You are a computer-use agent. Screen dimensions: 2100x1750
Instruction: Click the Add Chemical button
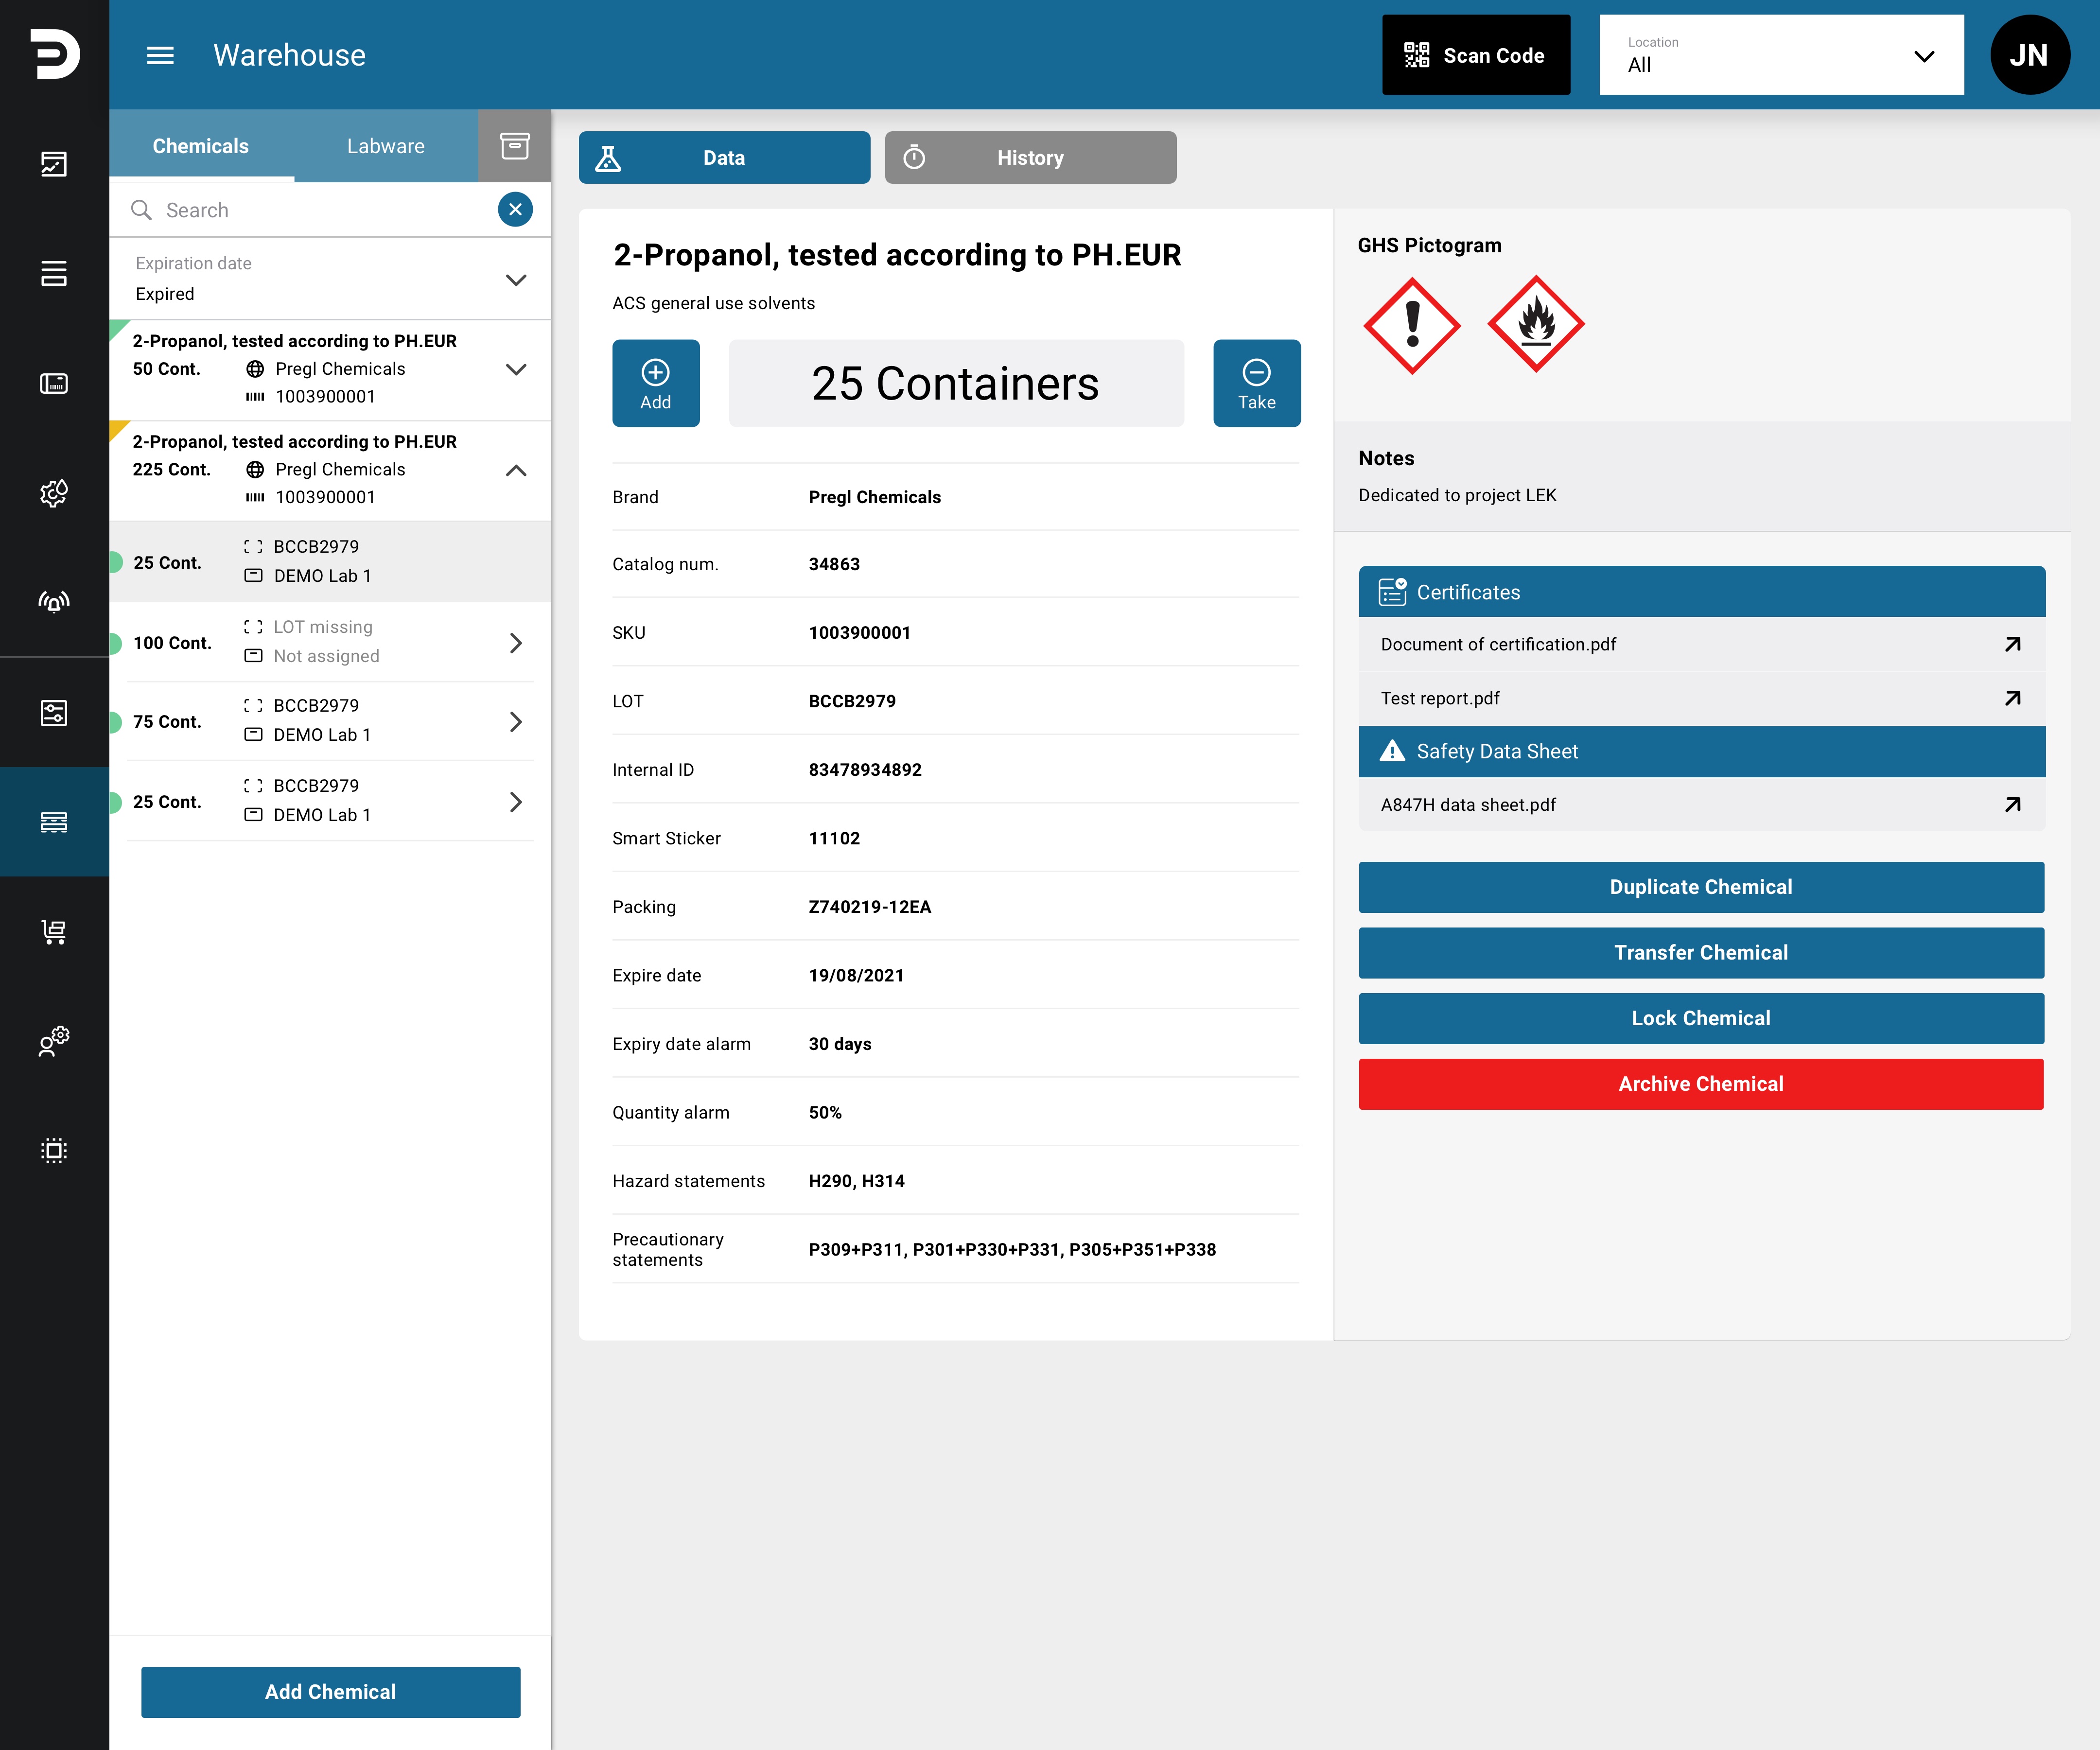click(330, 1692)
